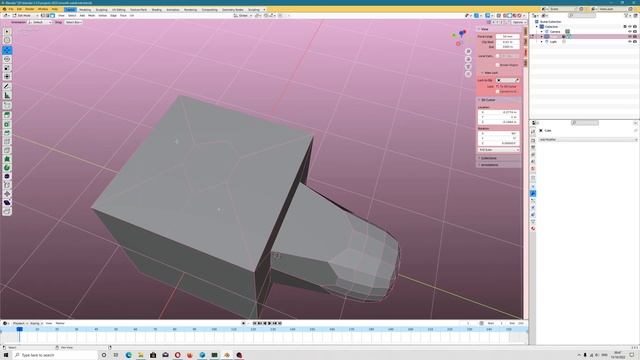
Task: Open the Playback popover in timeline
Action: click(19, 323)
